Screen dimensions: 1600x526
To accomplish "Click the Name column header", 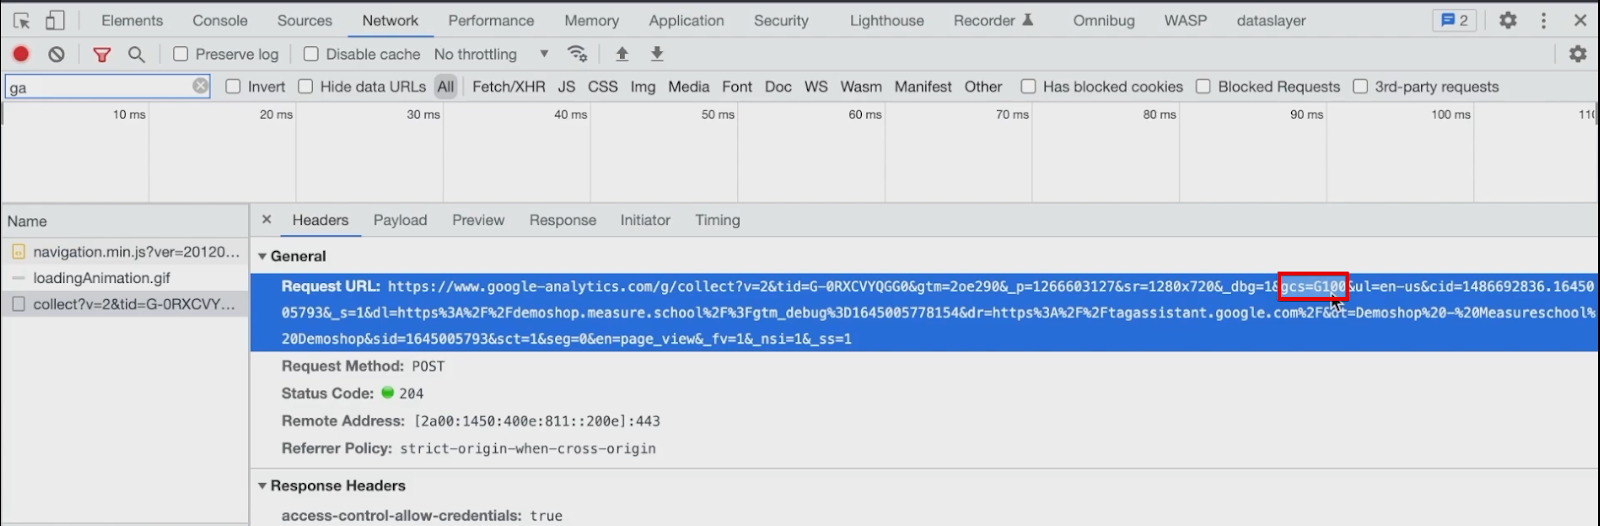I will [x=125, y=221].
